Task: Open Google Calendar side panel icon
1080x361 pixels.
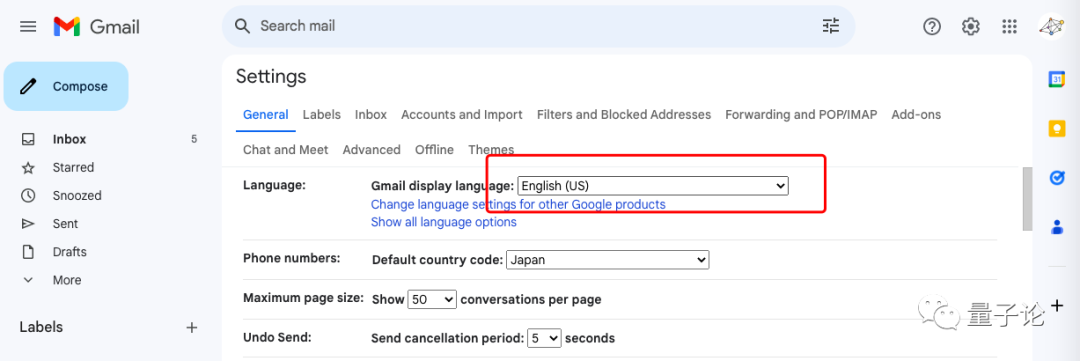Action: coord(1057,79)
